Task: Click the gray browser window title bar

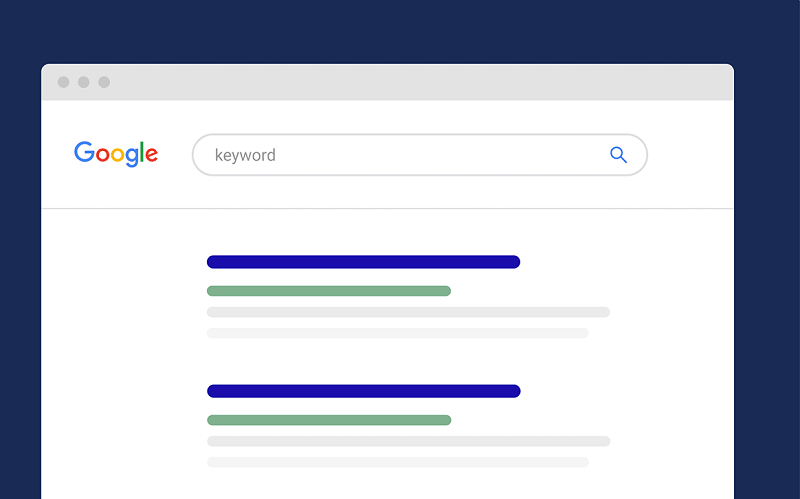Action: 388,82
